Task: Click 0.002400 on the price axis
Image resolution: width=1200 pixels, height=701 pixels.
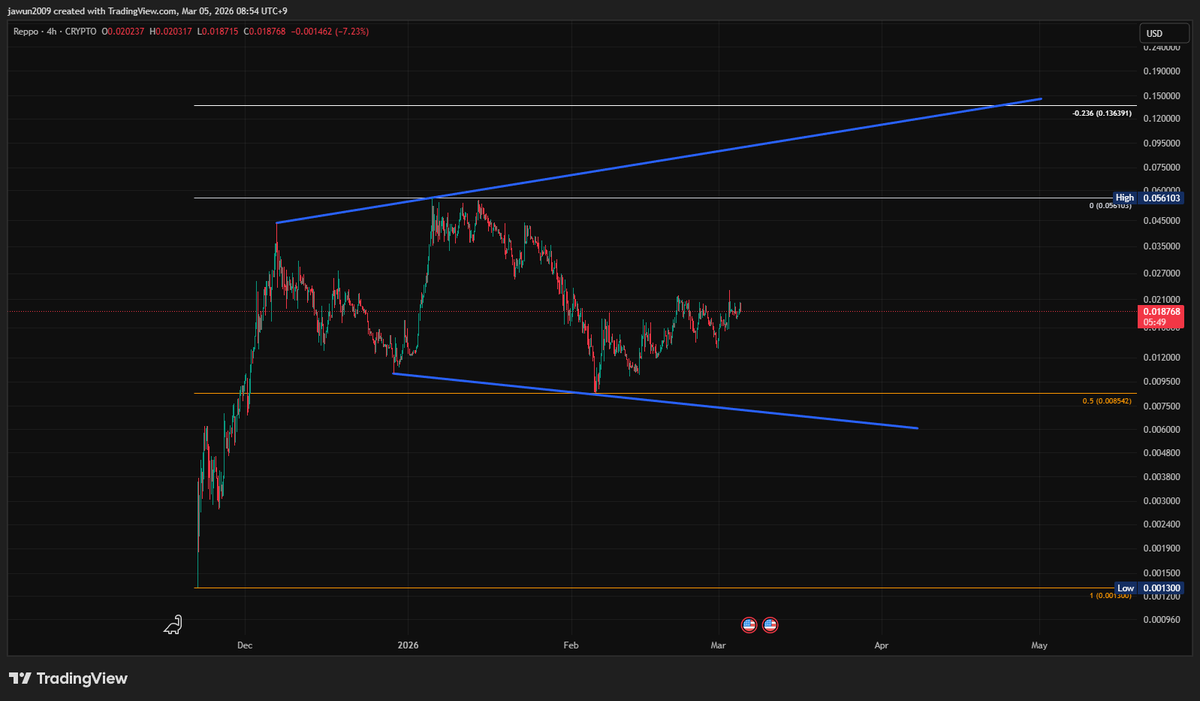Action: tap(1160, 524)
